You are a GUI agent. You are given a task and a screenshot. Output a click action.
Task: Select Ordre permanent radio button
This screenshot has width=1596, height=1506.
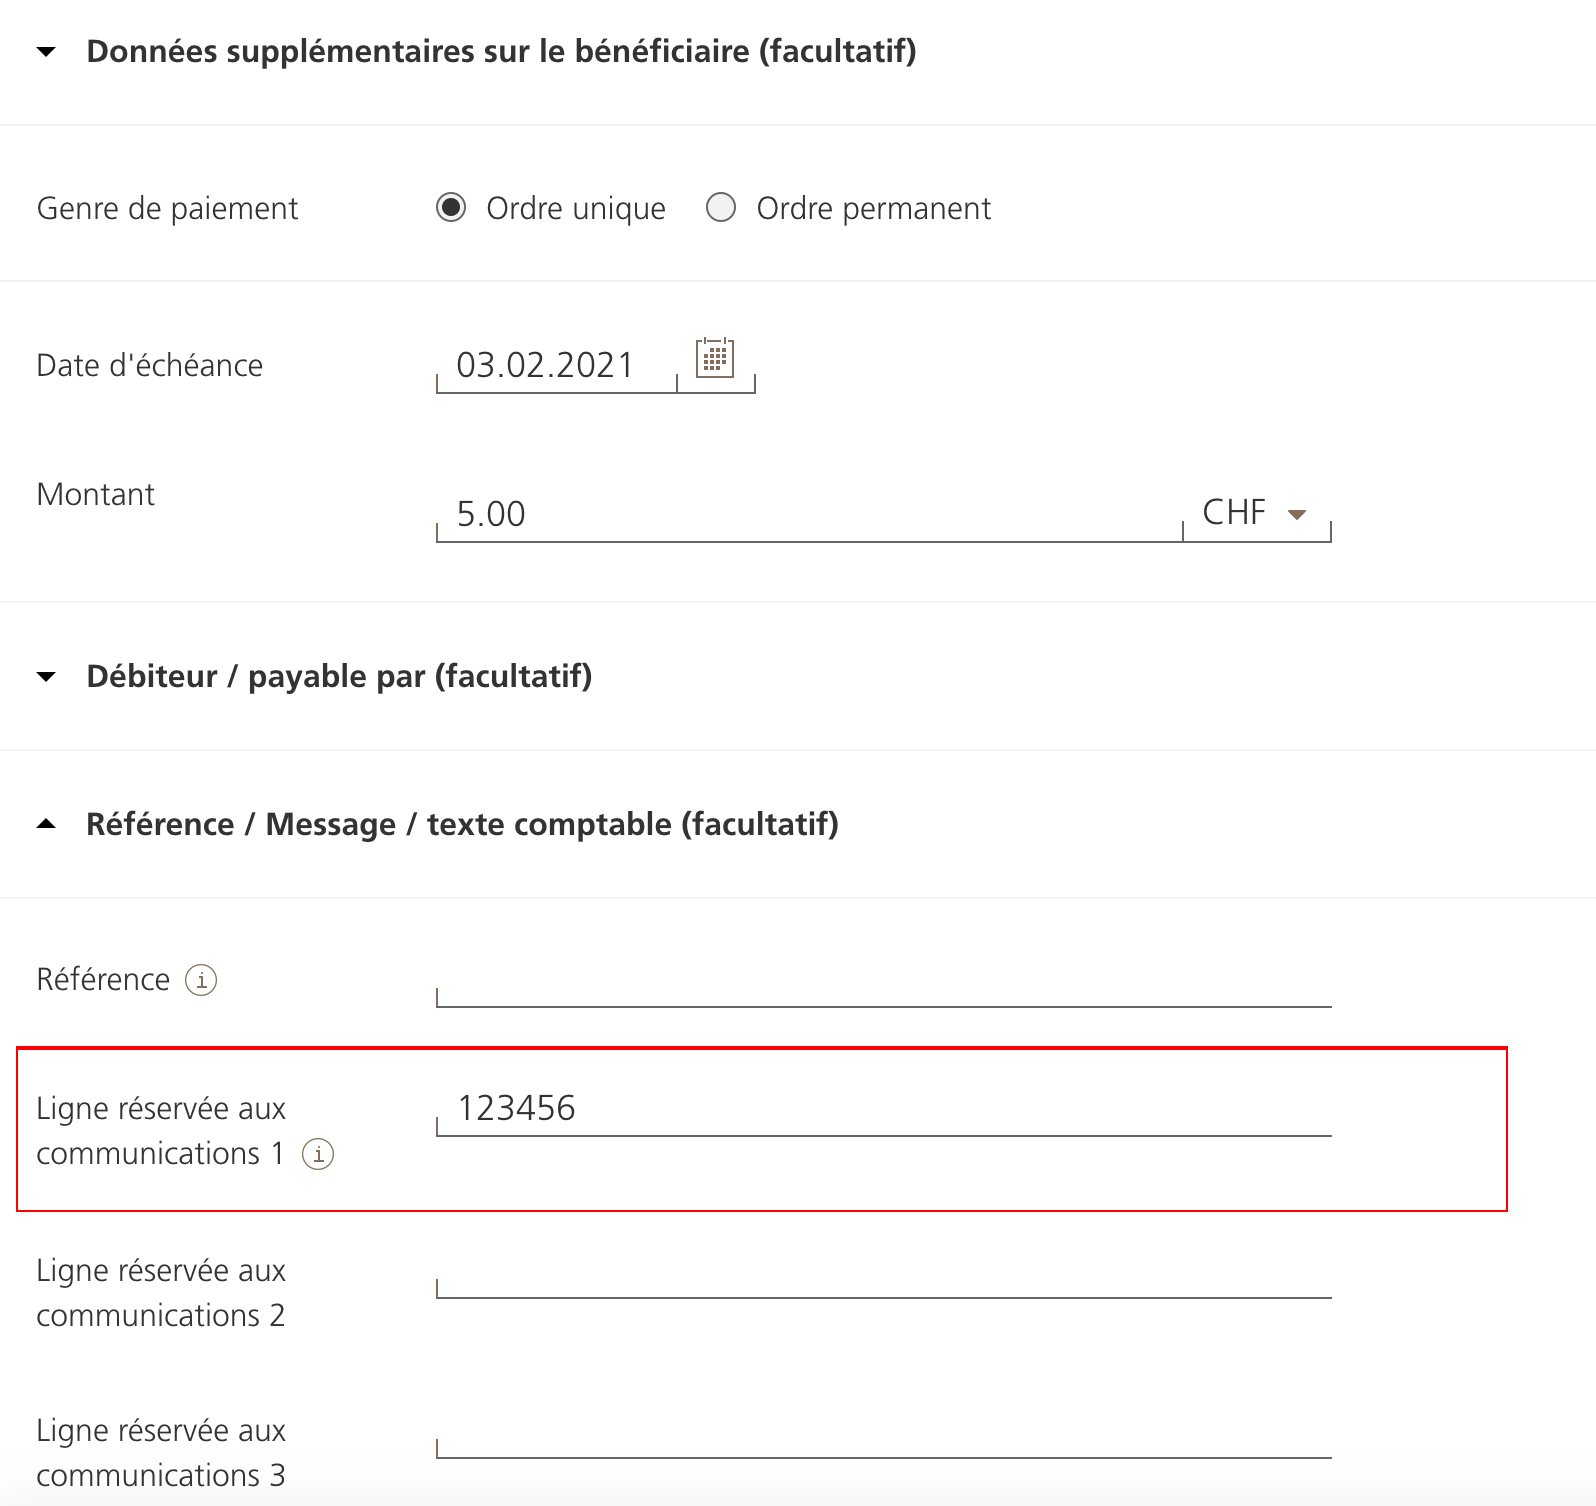pyautogui.click(x=721, y=208)
